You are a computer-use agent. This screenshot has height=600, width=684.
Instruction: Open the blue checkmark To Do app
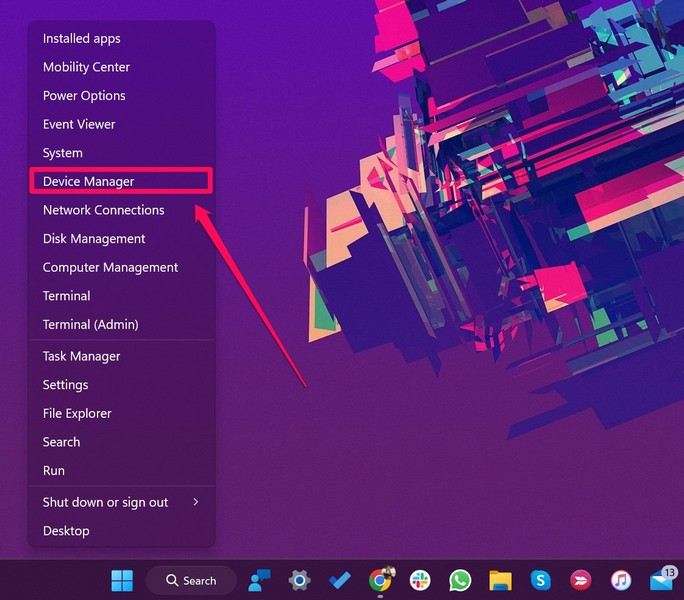point(339,580)
